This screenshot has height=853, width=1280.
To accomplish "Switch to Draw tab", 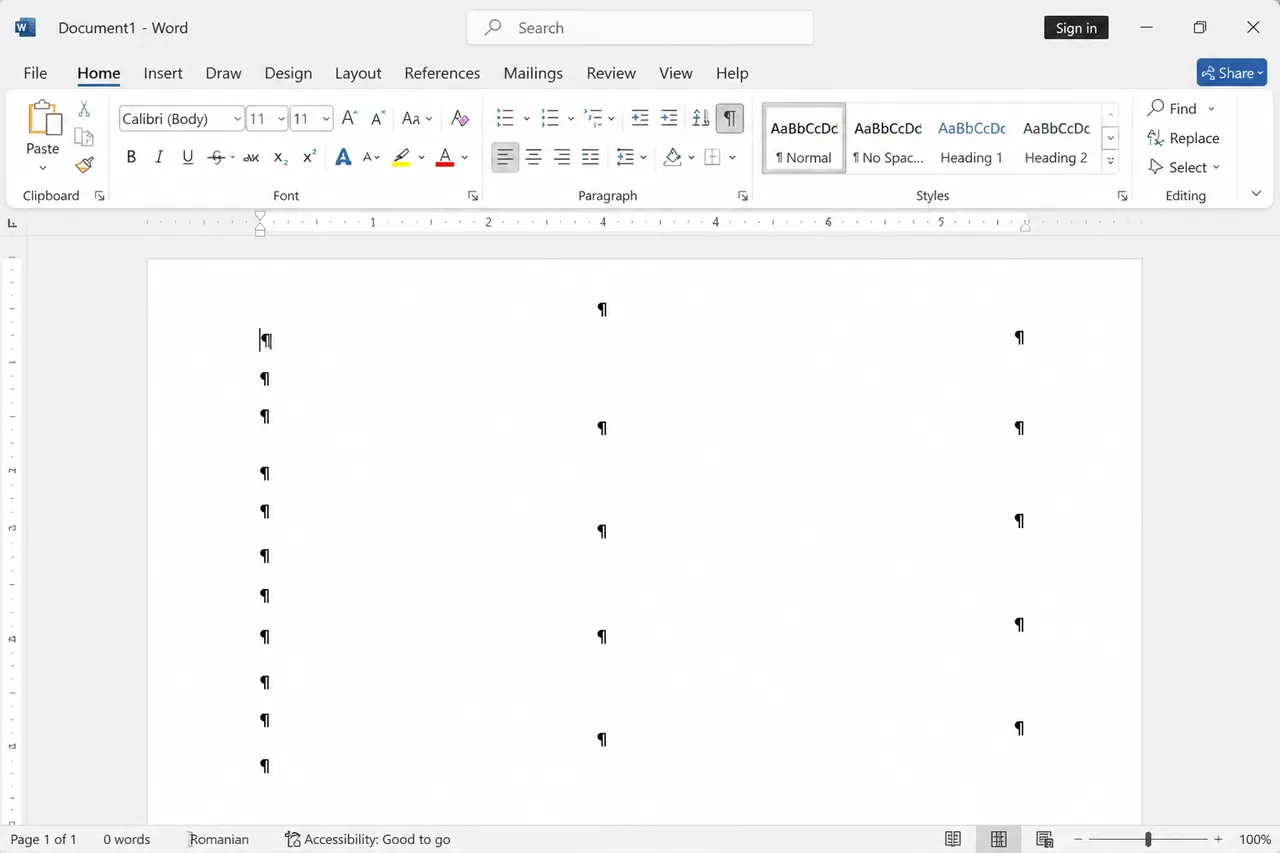I will pyautogui.click(x=223, y=73).
